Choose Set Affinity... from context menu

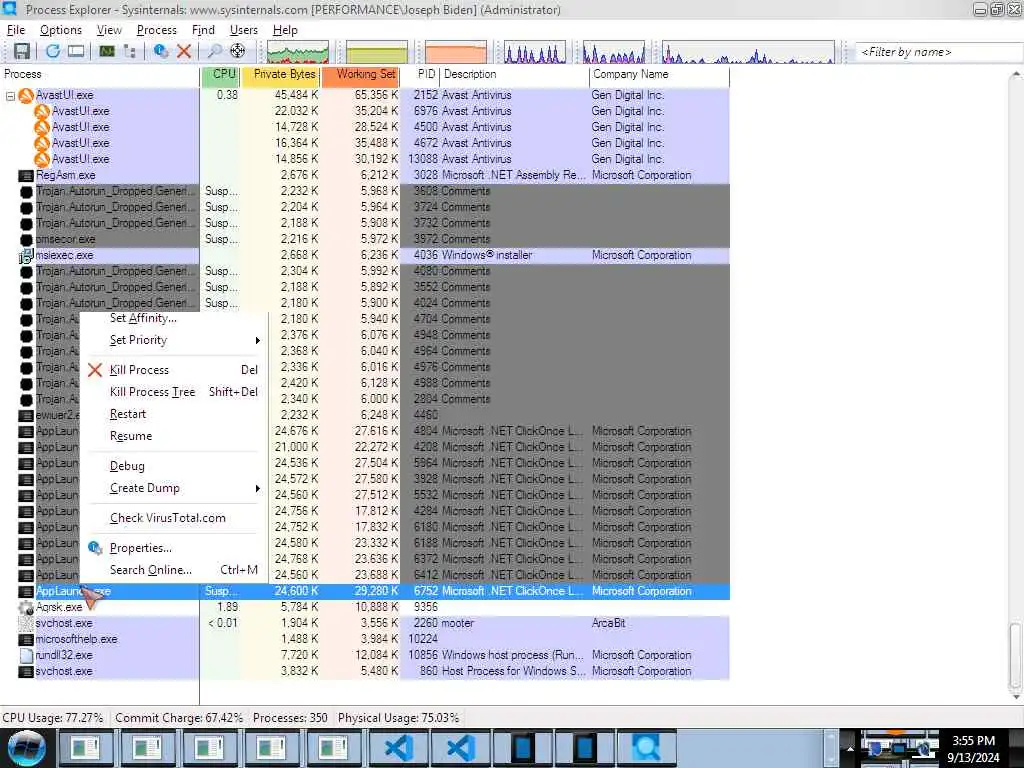pyautogui.click(x=174, y=318)
